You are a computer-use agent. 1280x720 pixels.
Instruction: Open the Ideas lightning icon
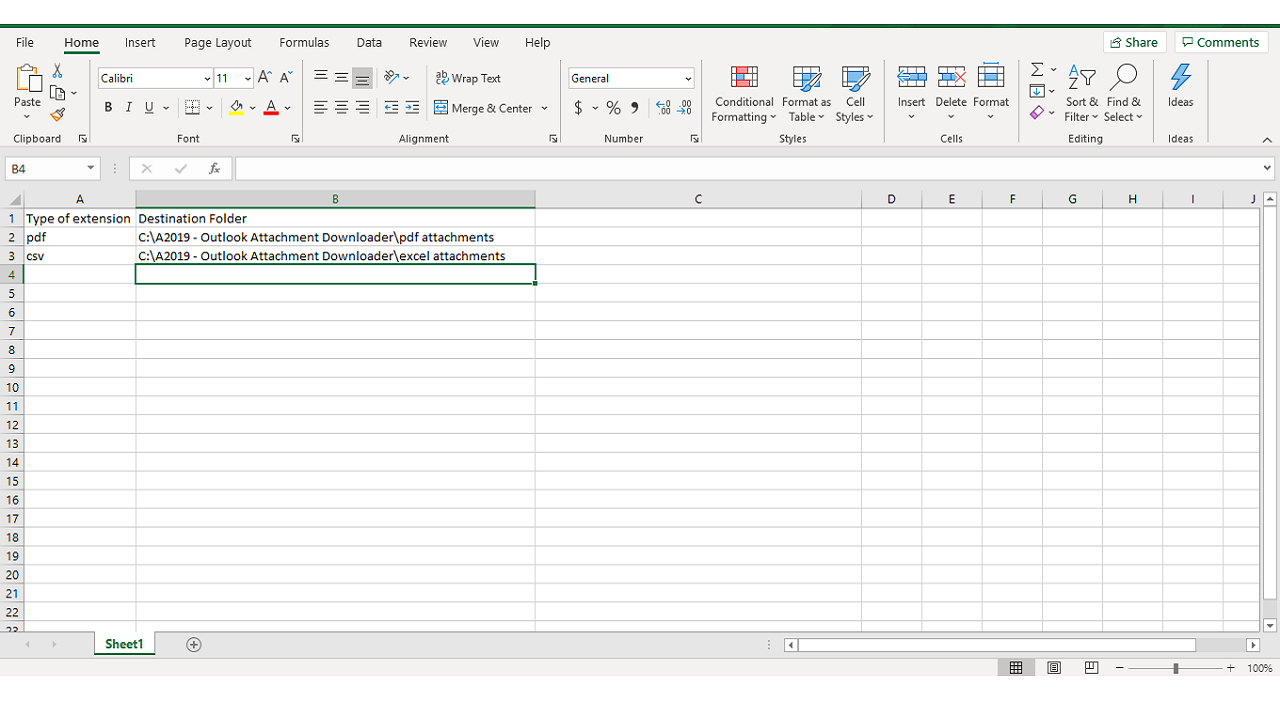pyautogui.click(x=1180, y=87)
